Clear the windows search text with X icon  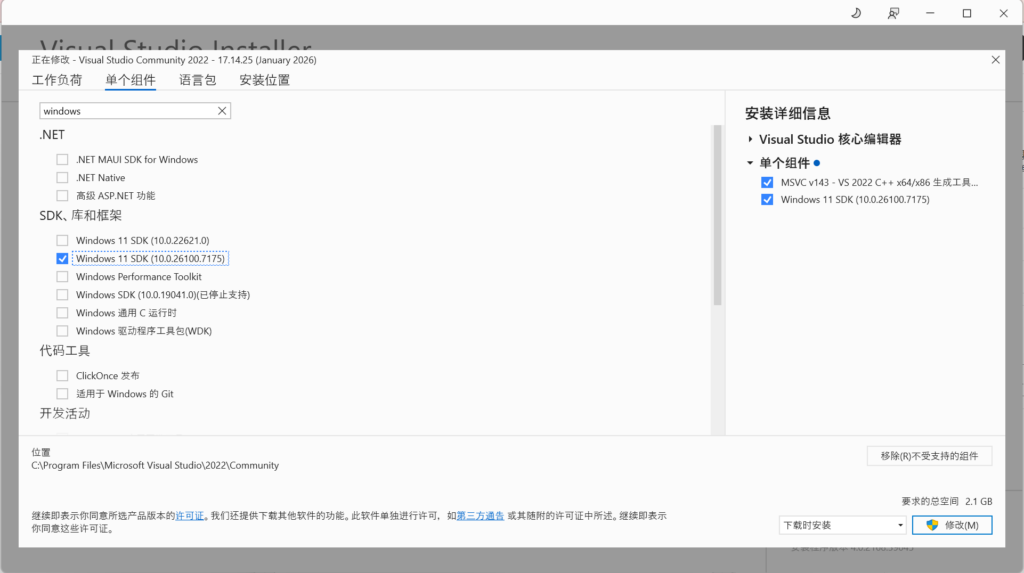coord(222,111)
